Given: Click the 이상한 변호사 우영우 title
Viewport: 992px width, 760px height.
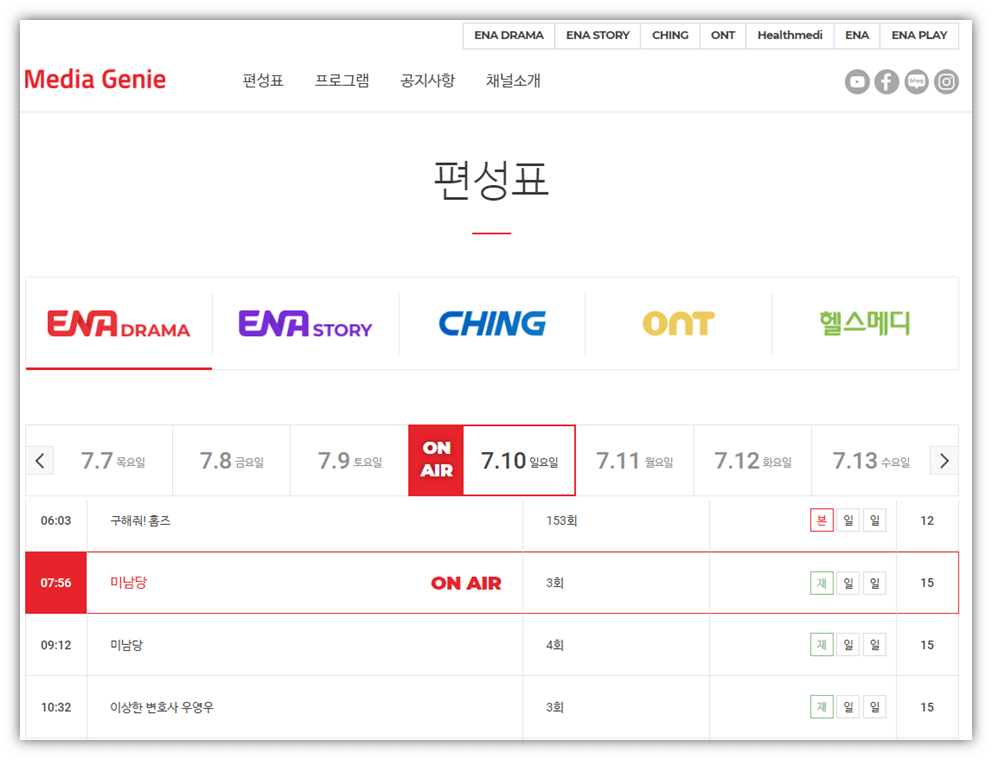Looking at the screenshot, I should [162, 707].
